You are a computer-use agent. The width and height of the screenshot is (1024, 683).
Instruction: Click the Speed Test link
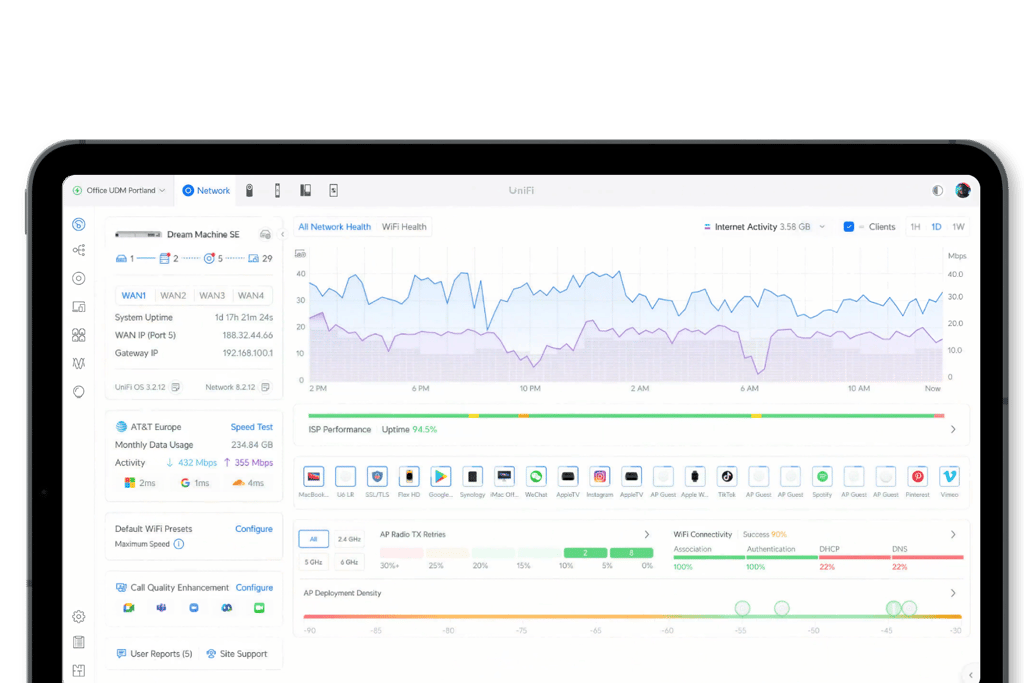click(x=251, y=427)
